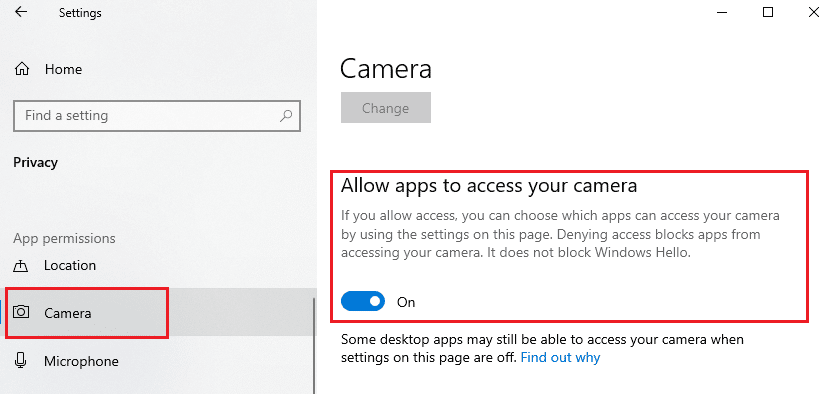This screenshot has height=394, width=834.
Task: Minimize the Settings window
Action: click(x=722, y=12)
